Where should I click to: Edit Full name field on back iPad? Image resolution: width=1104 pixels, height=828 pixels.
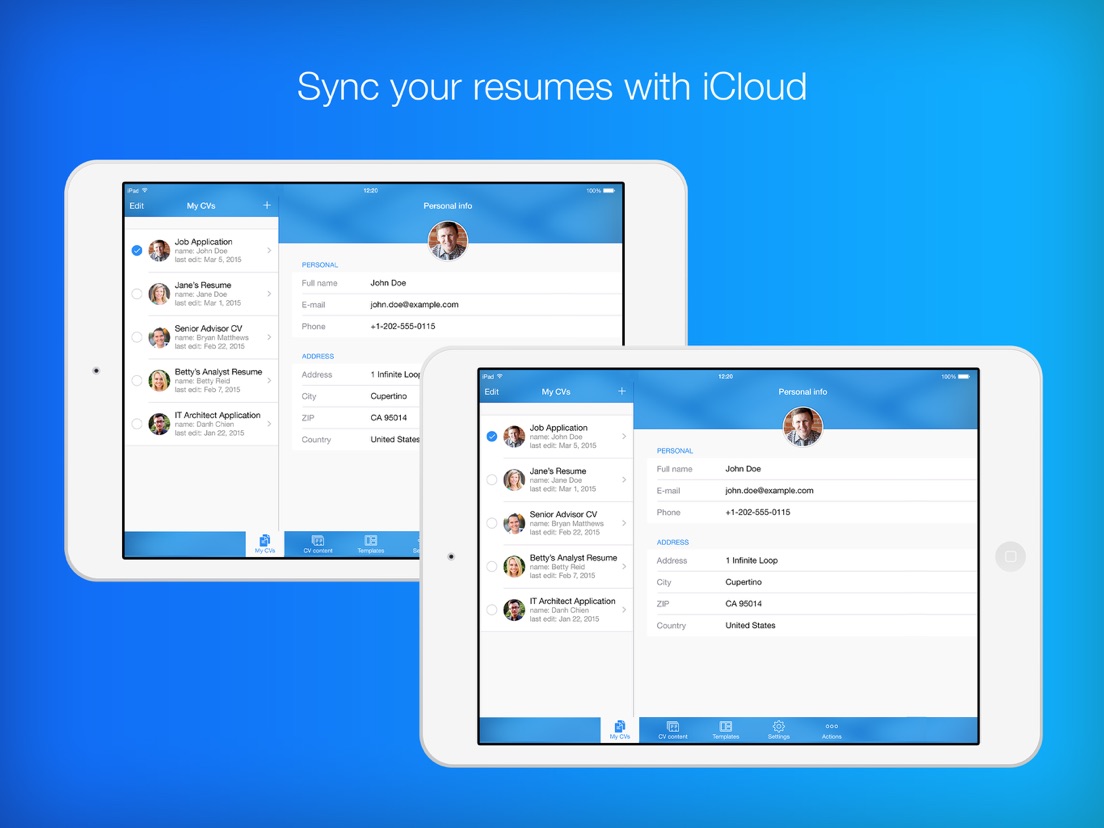pyautogui.click(x=457, y=283)
